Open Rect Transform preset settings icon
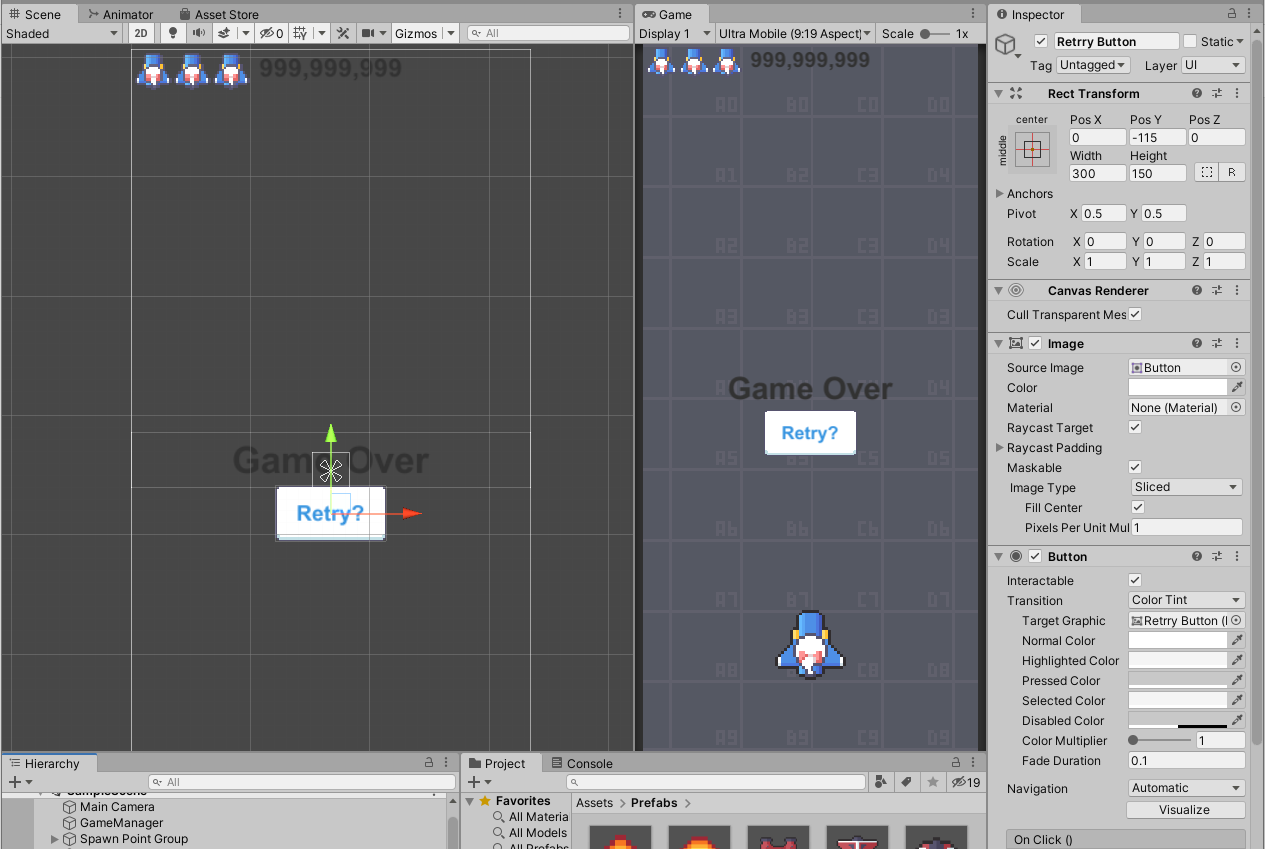Screen dimensions: 1265x849 click(1217, 93)
